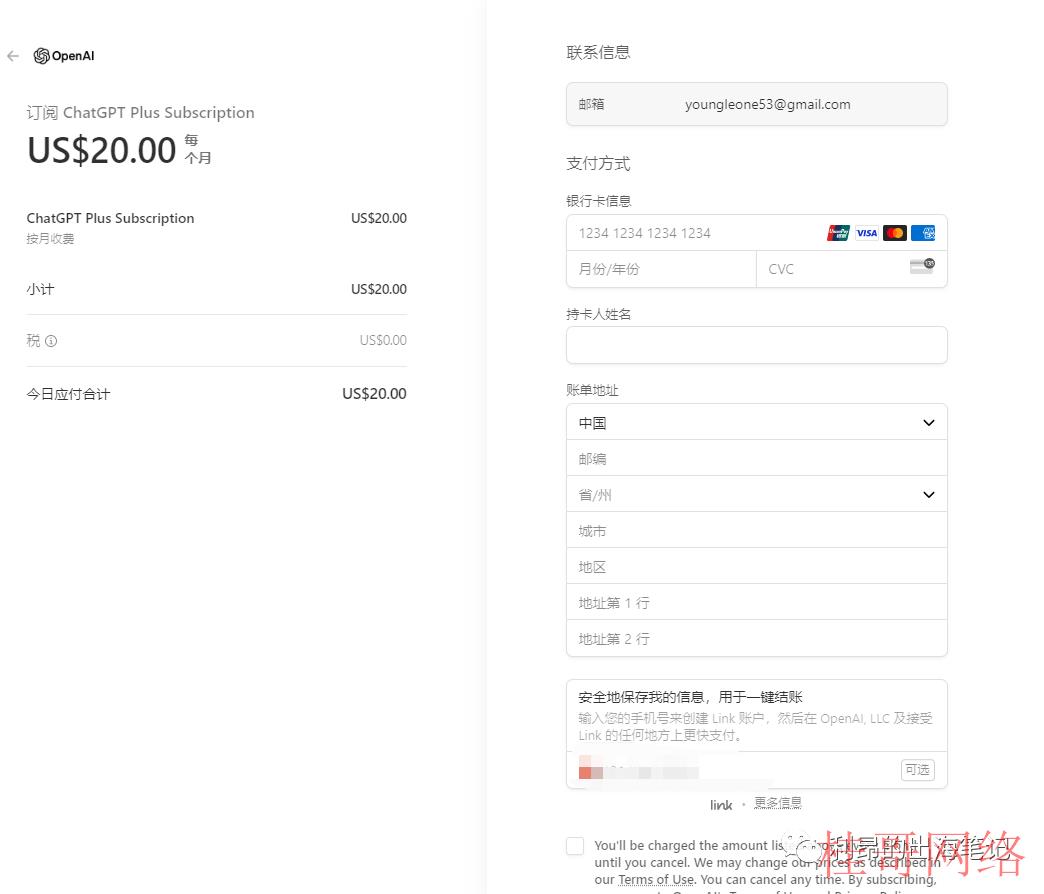Screen dimensions: 1044x894
Task: Focus the 月份/年份 expiry field
Action: click(x=661, y=269)
